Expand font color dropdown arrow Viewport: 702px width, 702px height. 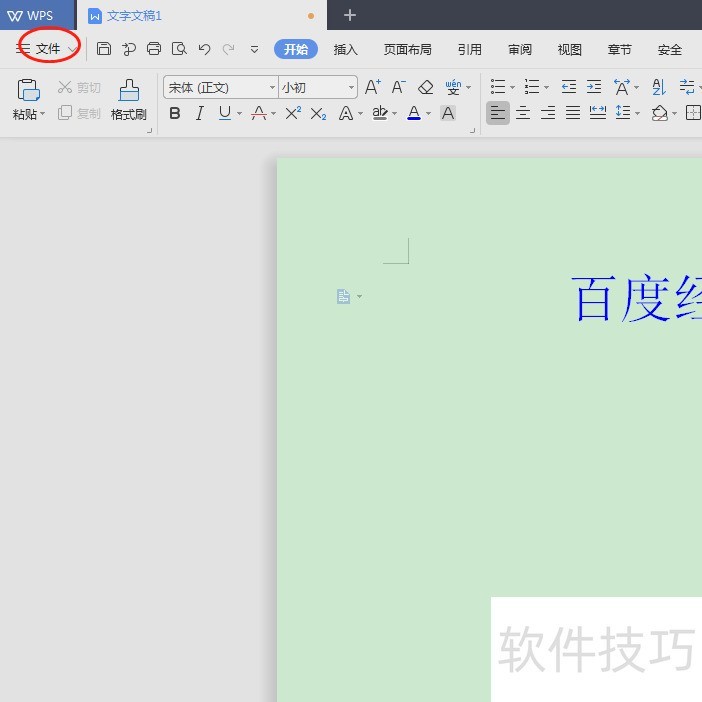[x=428, y=114]
